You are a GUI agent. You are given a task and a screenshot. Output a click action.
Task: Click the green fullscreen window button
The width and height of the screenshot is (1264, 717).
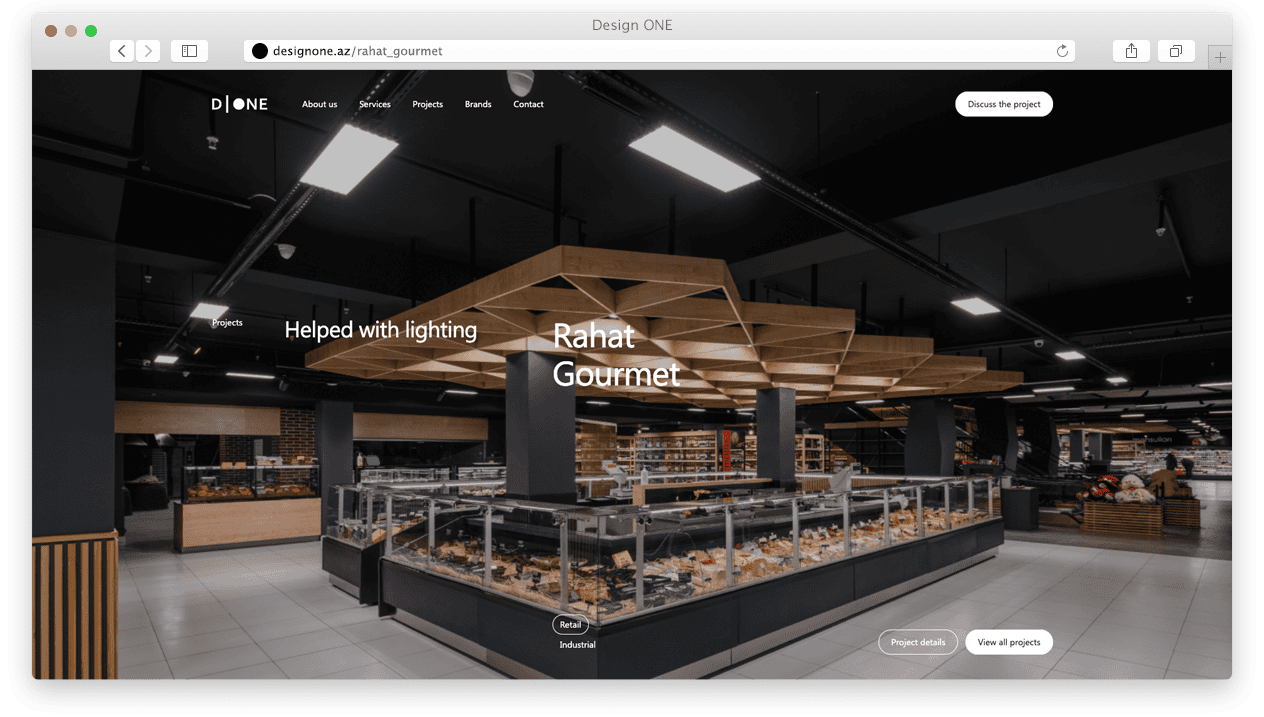click(91, 31)
